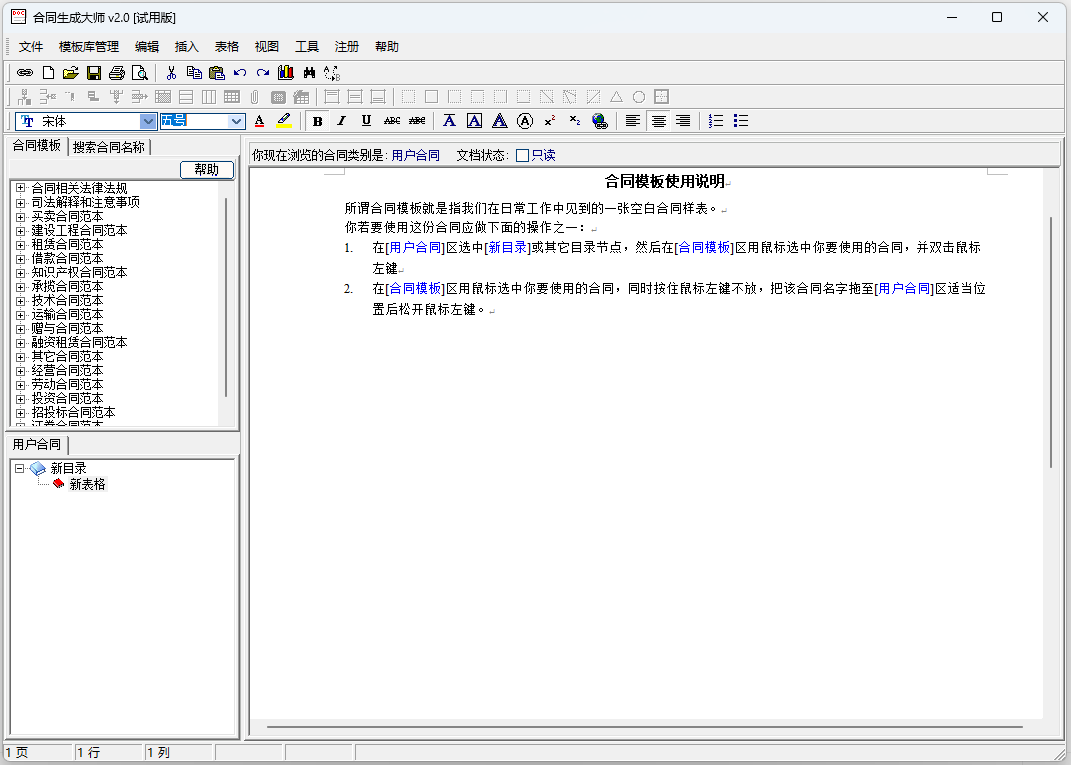The width and height of the screenshot is (1071, 765).
Task: Click the Save floppy disk icon
Action: coord(94,73)
